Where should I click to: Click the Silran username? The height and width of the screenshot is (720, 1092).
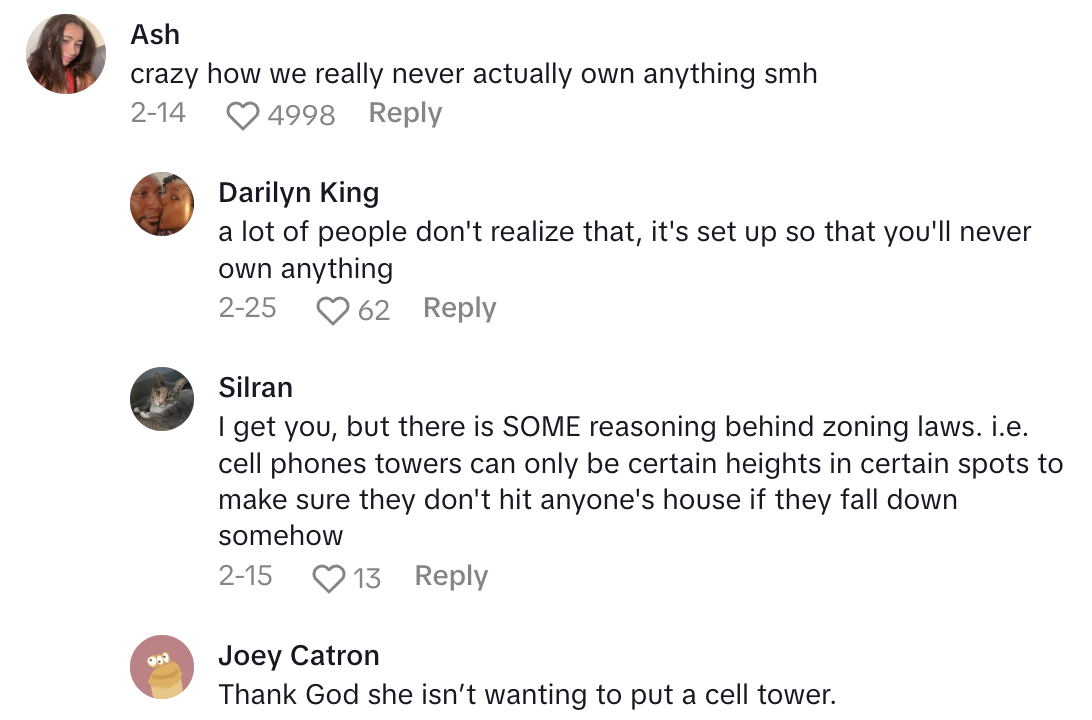pyautogui.click(x=255, y=387)
